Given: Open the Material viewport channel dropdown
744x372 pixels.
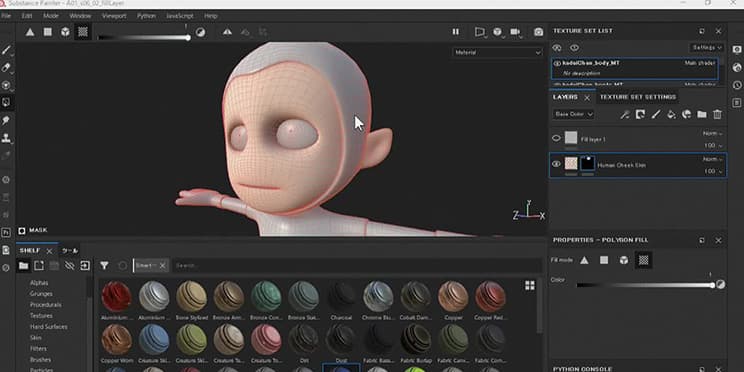Looking at the screenshot, I should [x=497, y=53].
